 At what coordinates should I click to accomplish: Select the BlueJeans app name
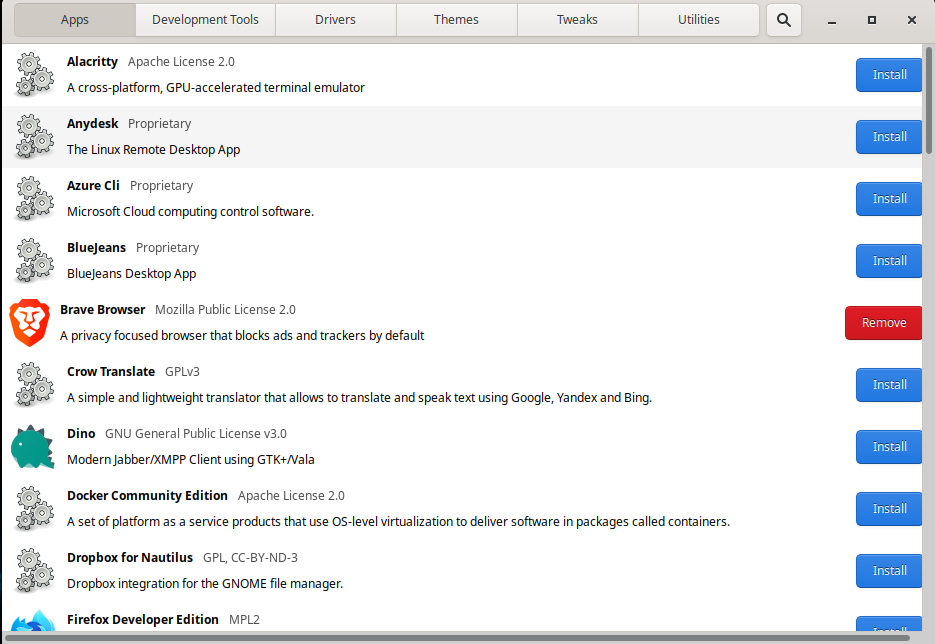pos(97,247)
